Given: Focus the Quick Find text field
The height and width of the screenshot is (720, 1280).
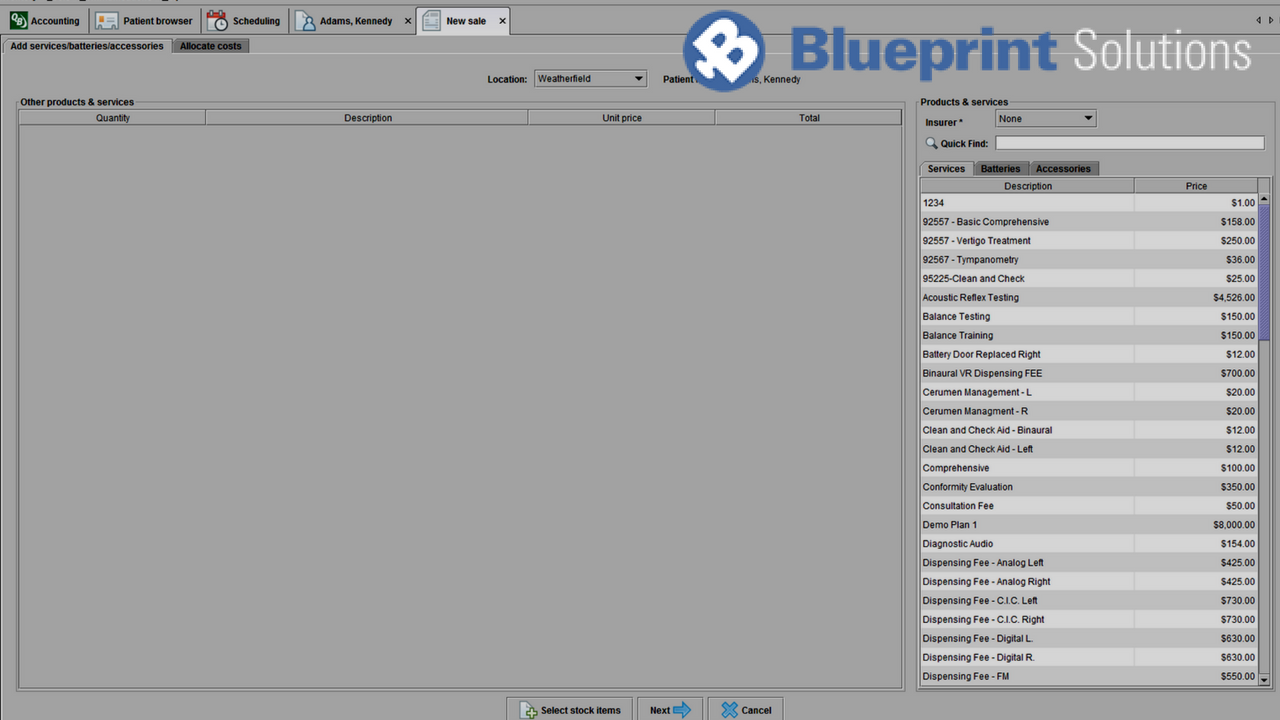Looking at the screenshot, I should [x=1129, y=144].
